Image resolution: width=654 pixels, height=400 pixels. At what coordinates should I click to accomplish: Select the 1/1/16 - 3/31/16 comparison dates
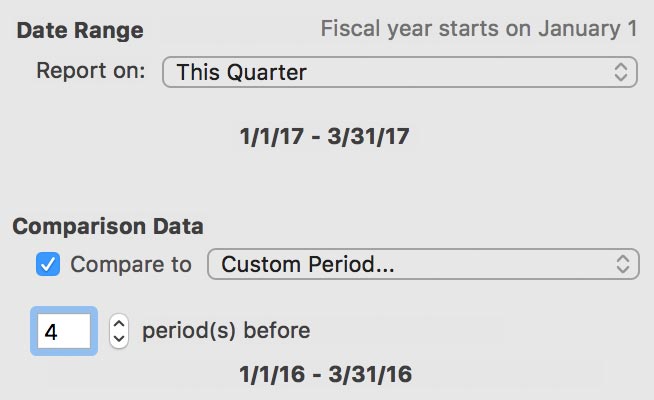(x=325, y=375)
